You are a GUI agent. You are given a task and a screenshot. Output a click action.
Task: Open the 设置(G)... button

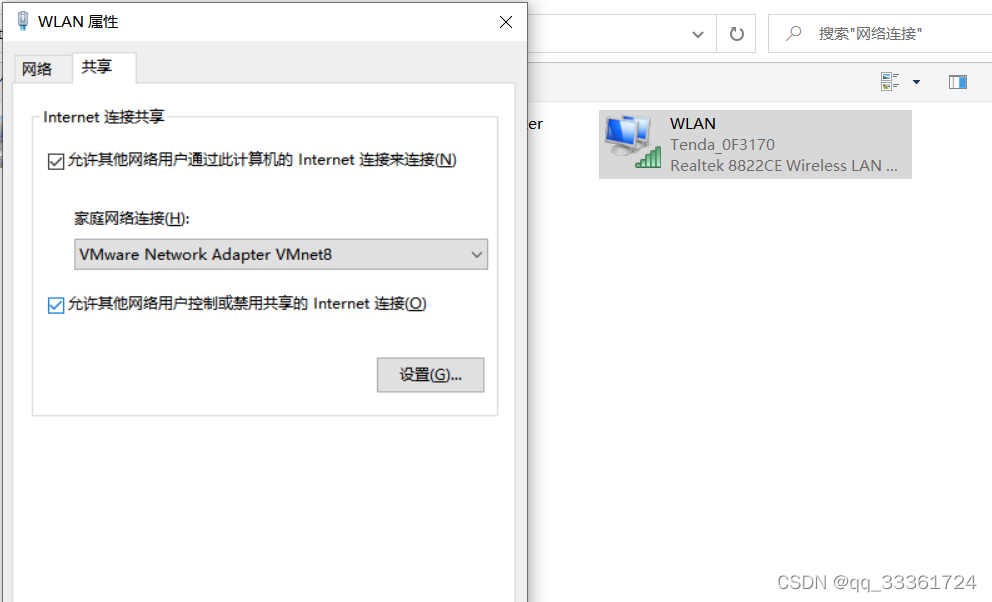(430, 375)
